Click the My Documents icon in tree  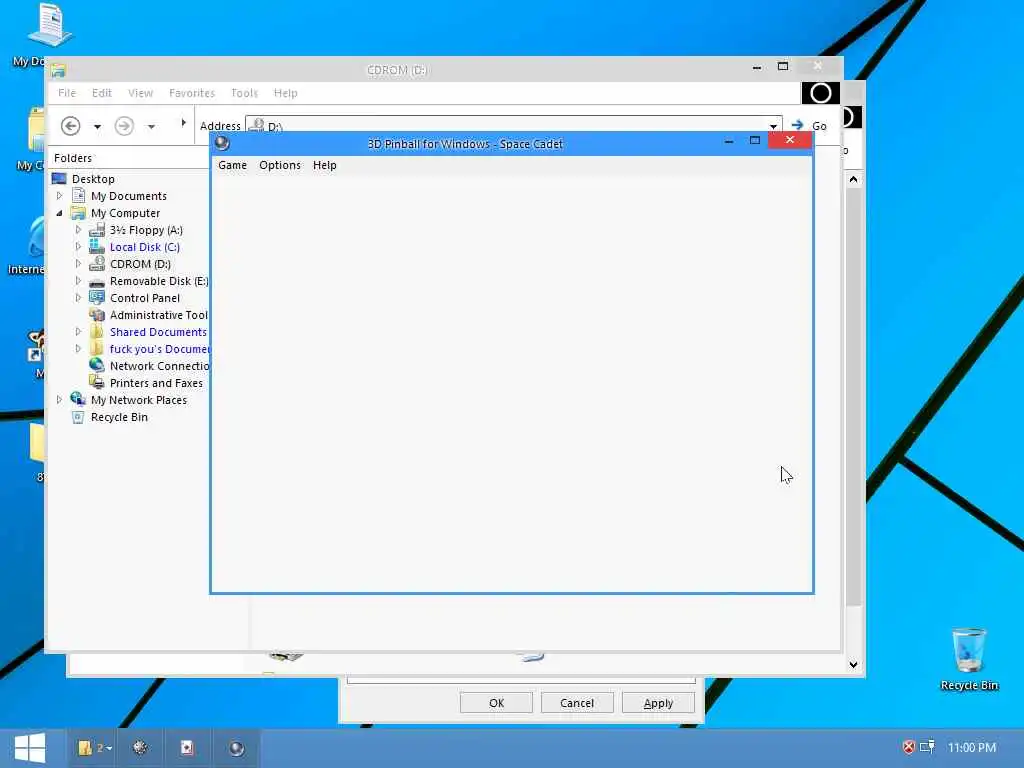(78, 195)
